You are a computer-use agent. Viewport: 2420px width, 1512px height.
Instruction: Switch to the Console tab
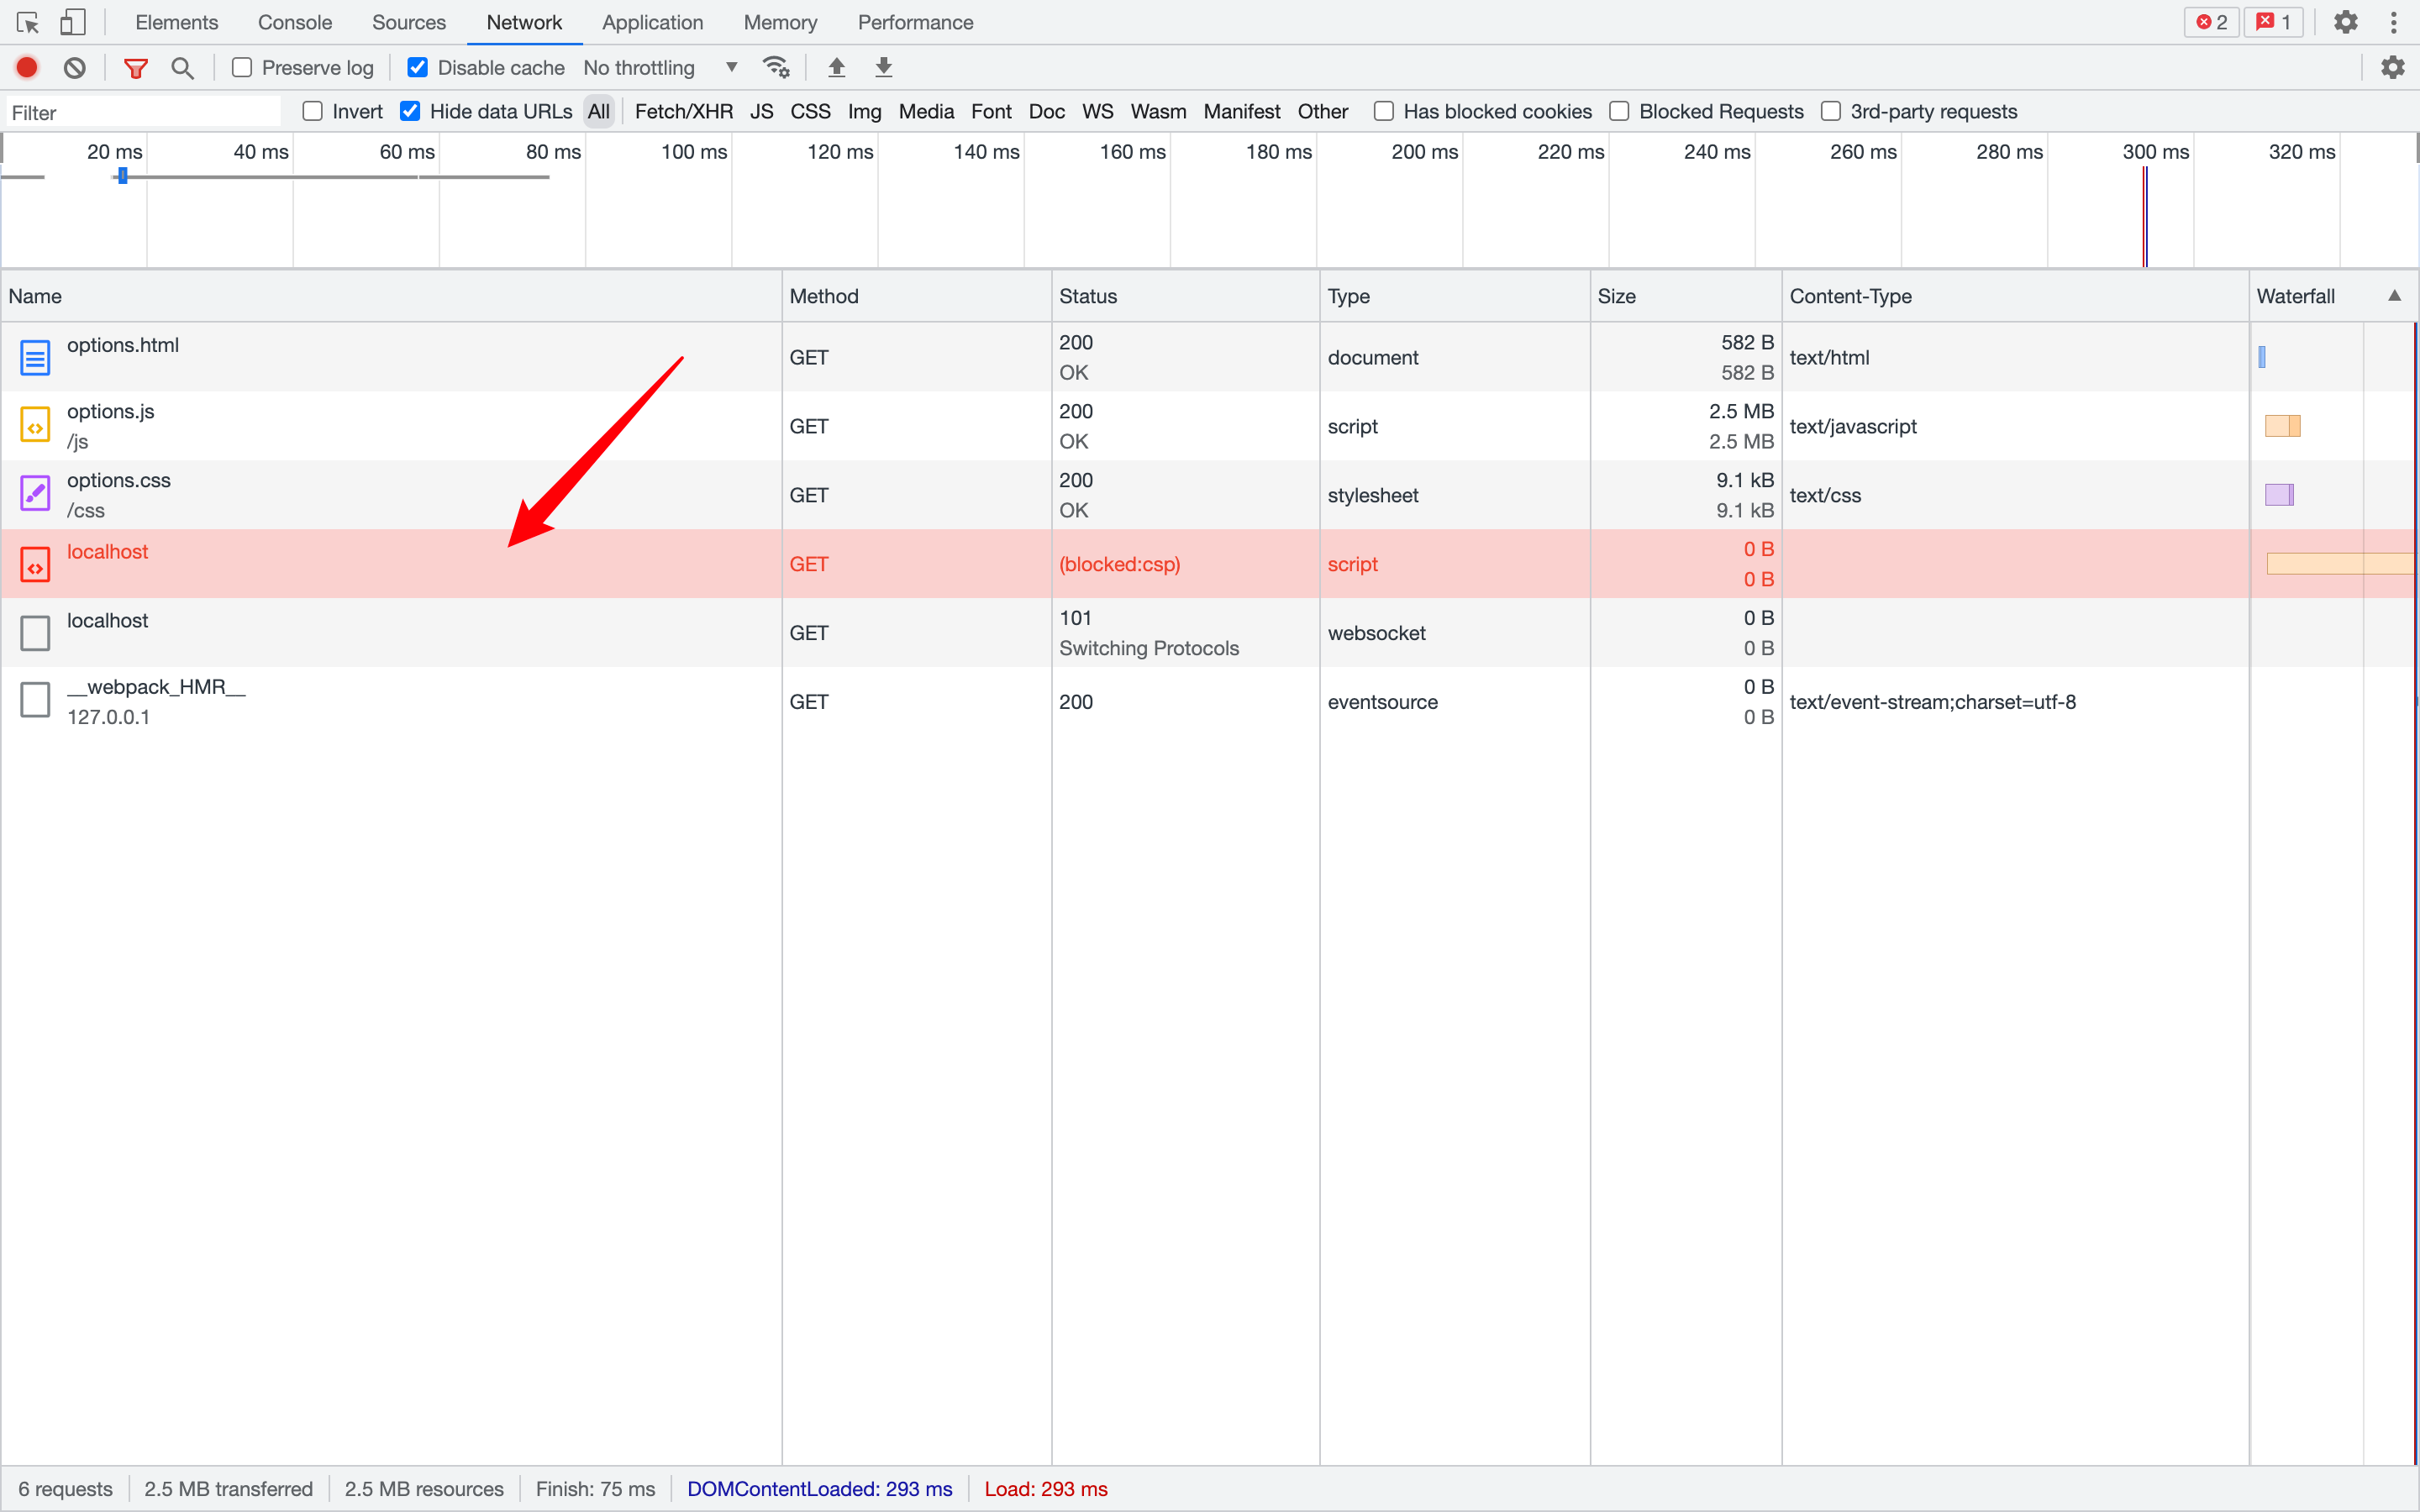294,21
